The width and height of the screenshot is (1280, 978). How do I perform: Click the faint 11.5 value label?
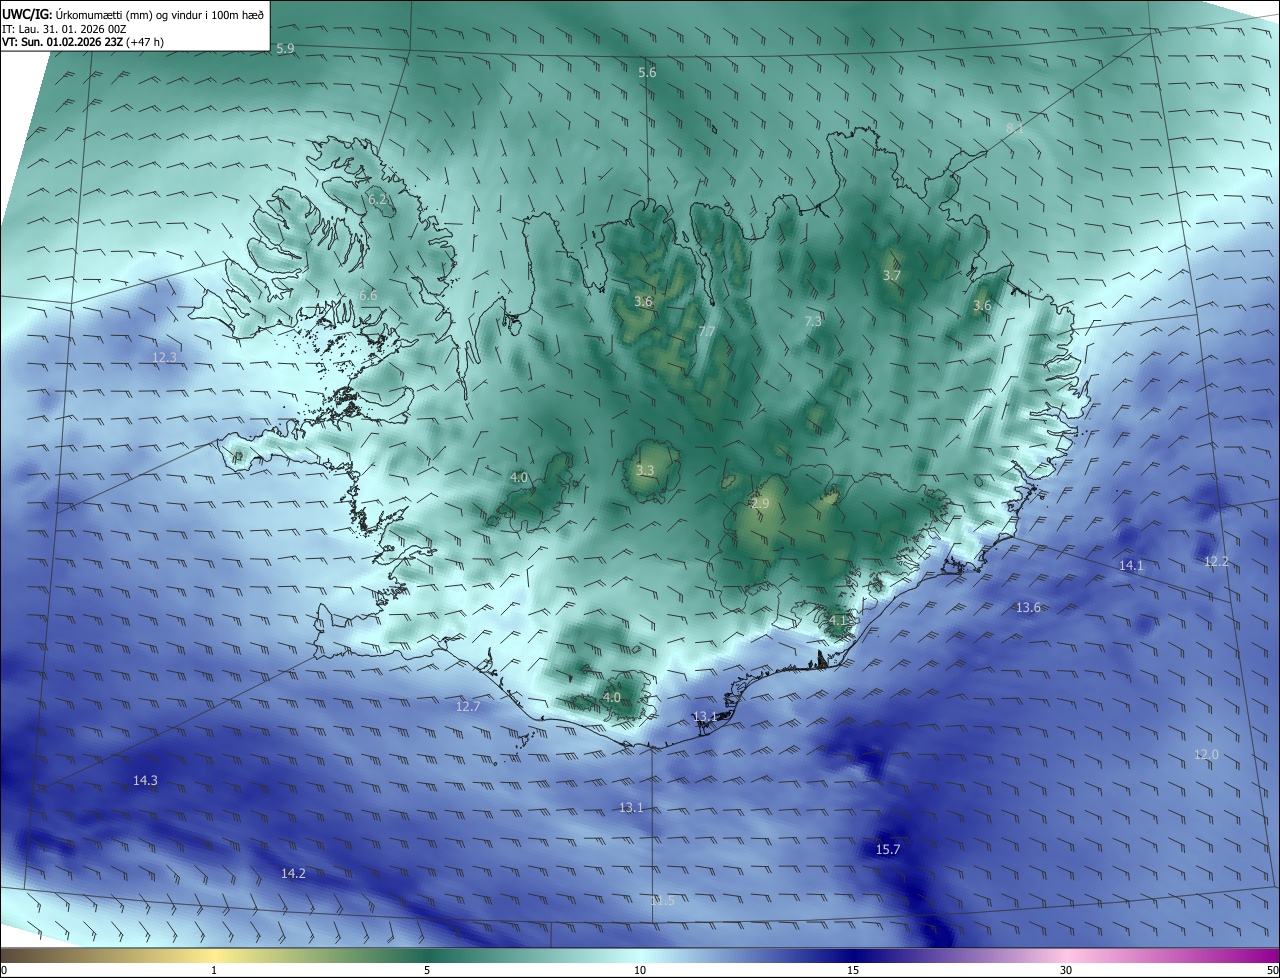[x=662, y=900]
